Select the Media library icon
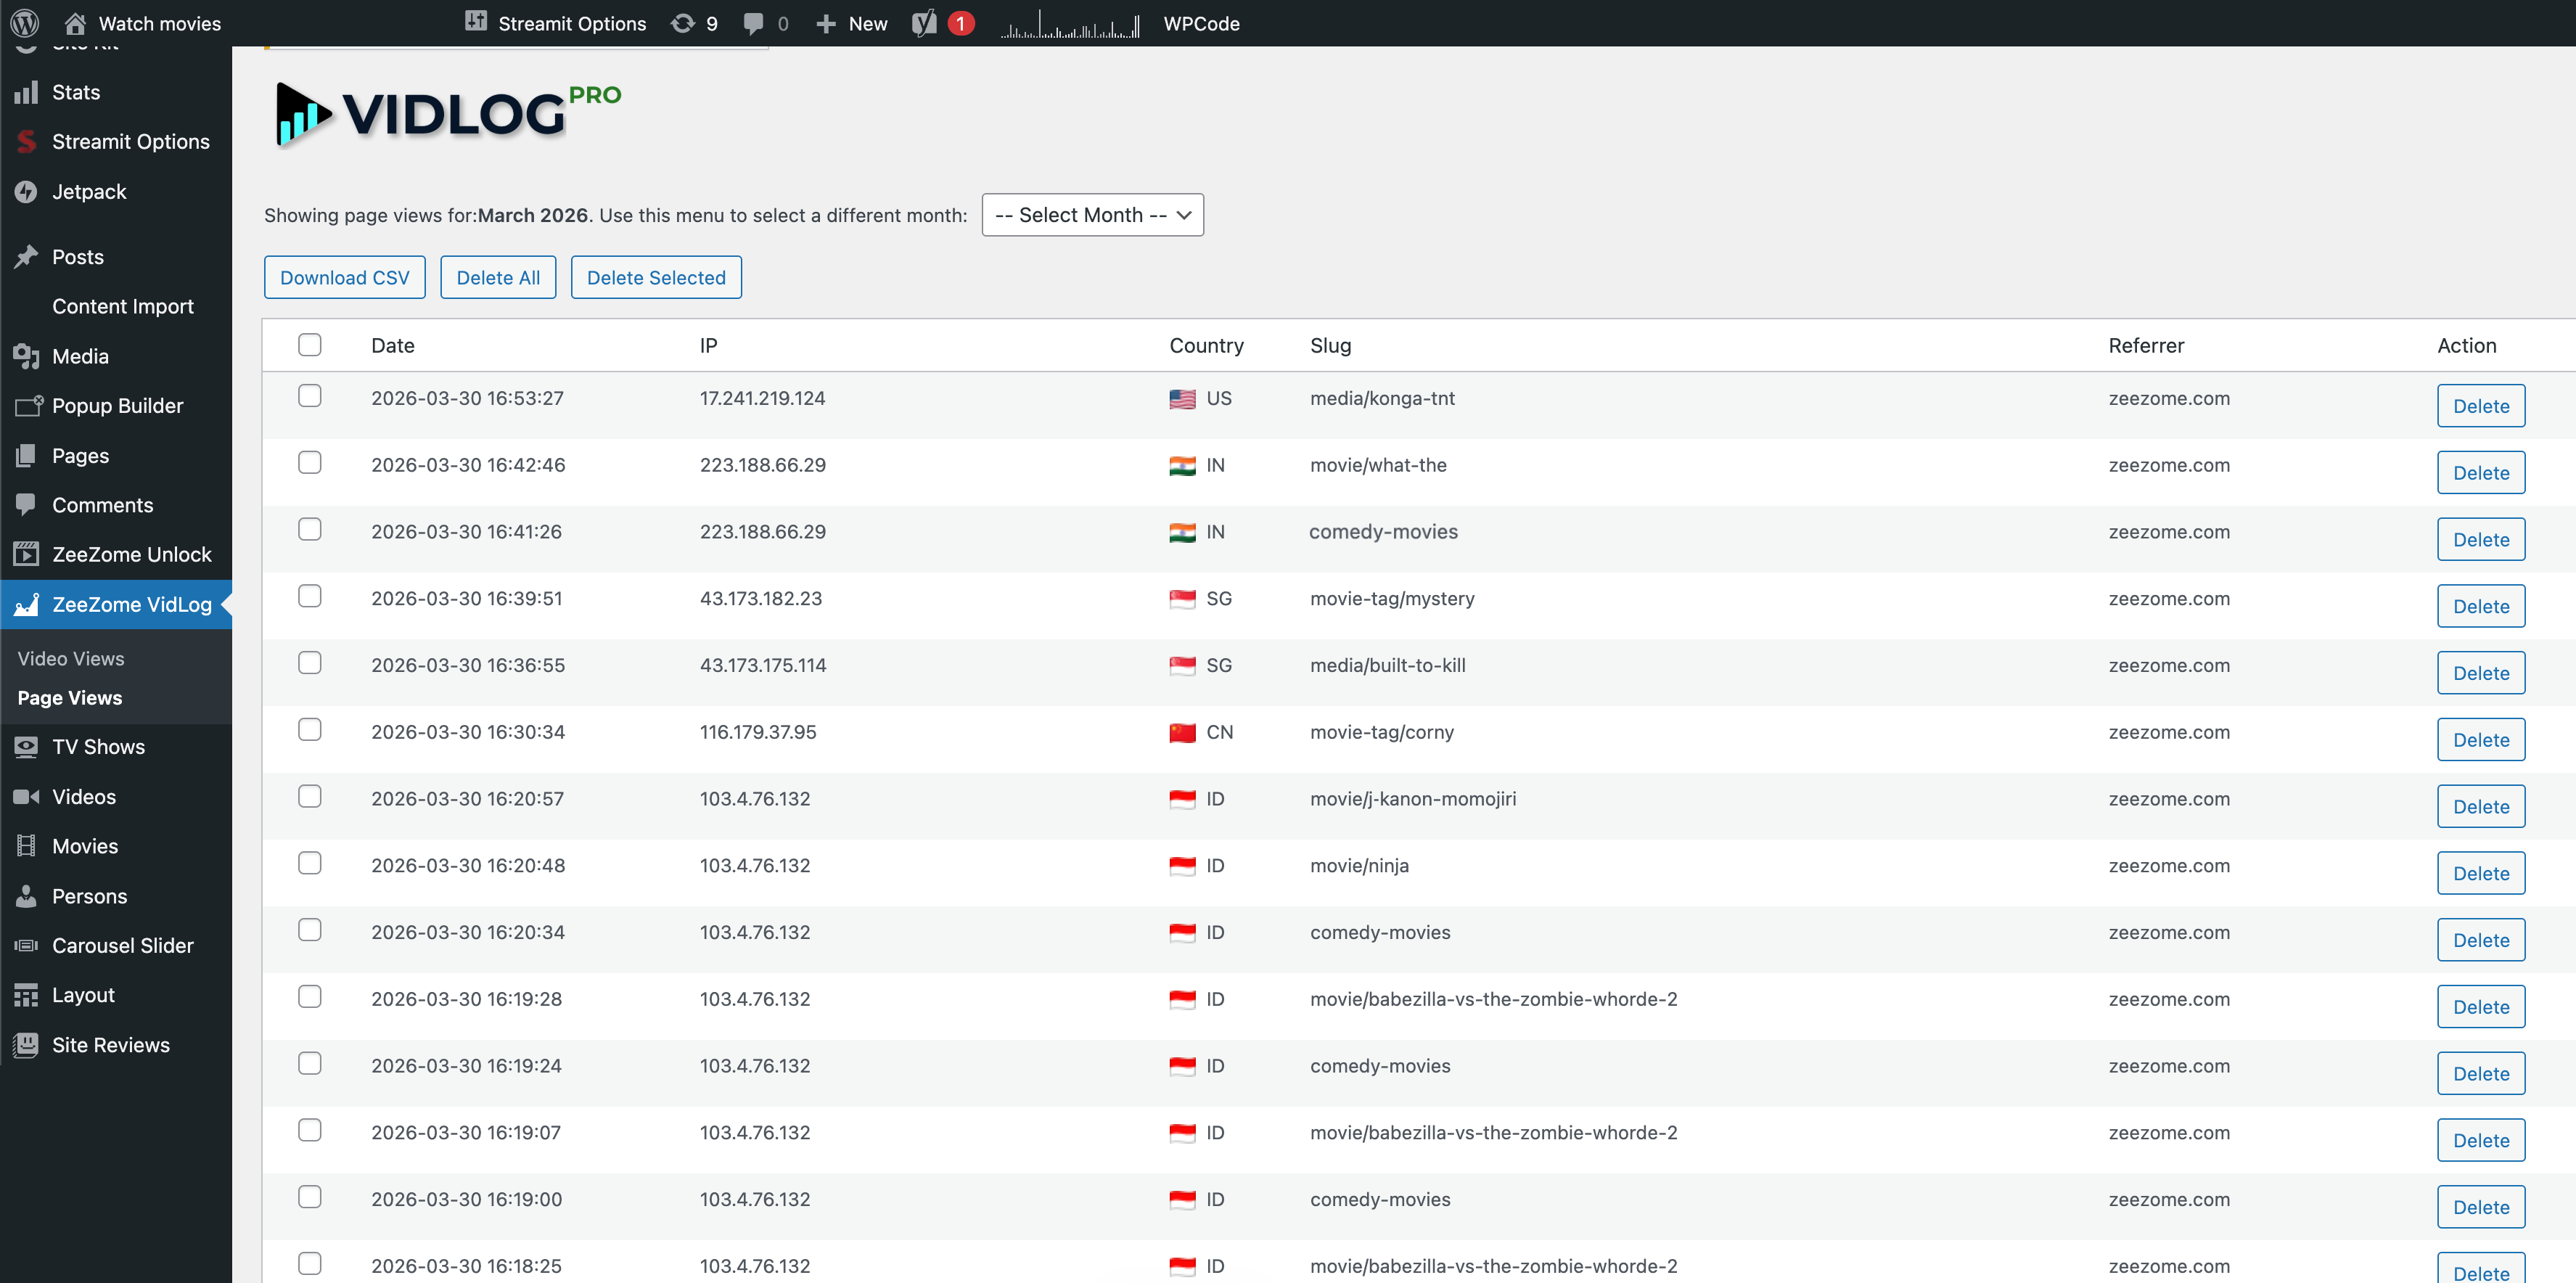 (x=27, y=356)
